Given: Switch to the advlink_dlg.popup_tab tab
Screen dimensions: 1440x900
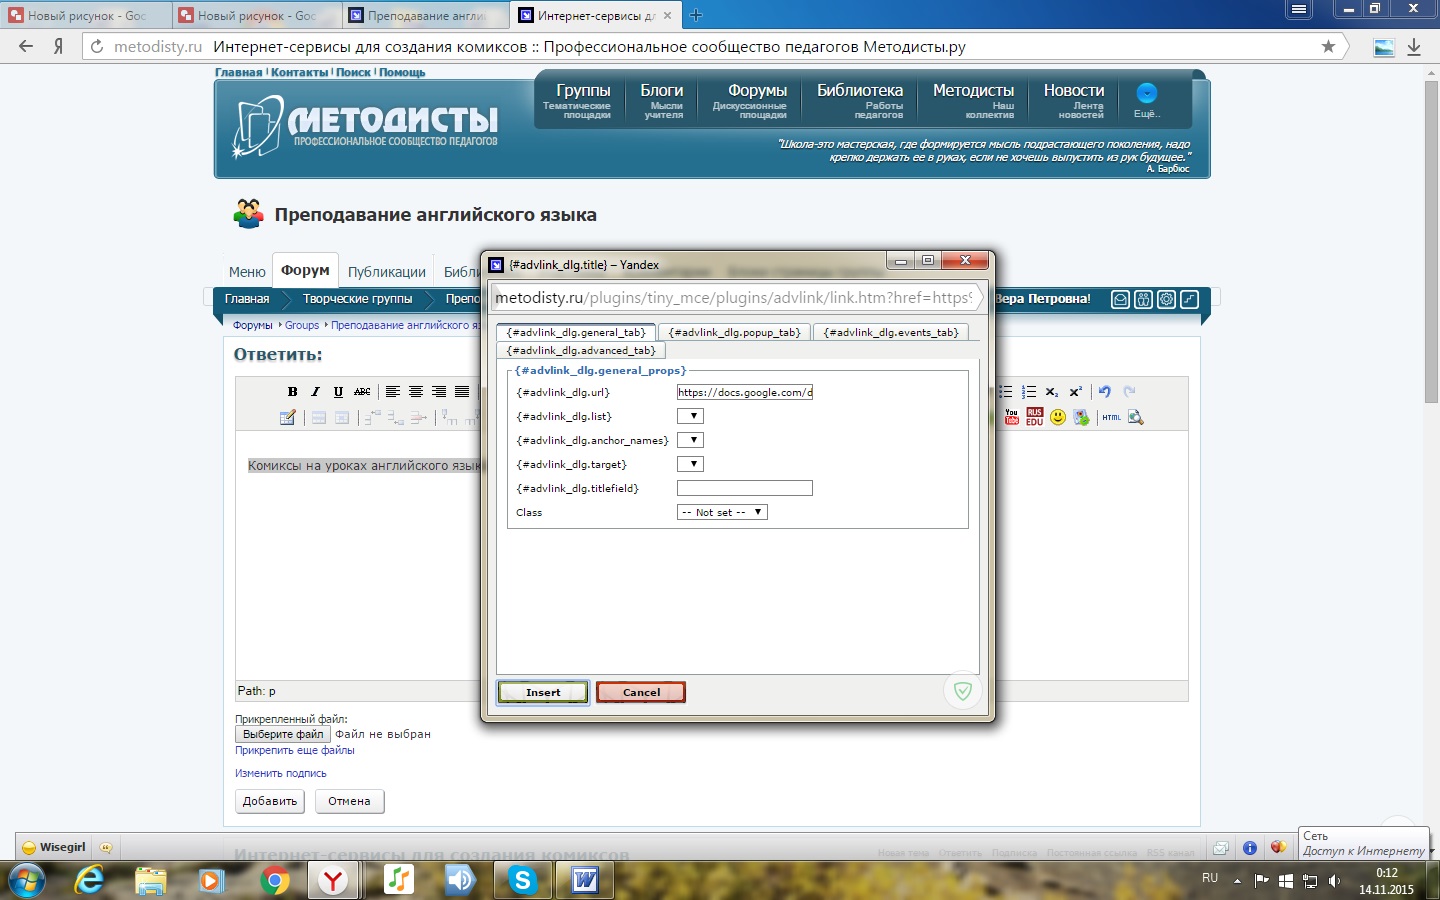Looking at the screenshot, I should [x=734, y=333].
